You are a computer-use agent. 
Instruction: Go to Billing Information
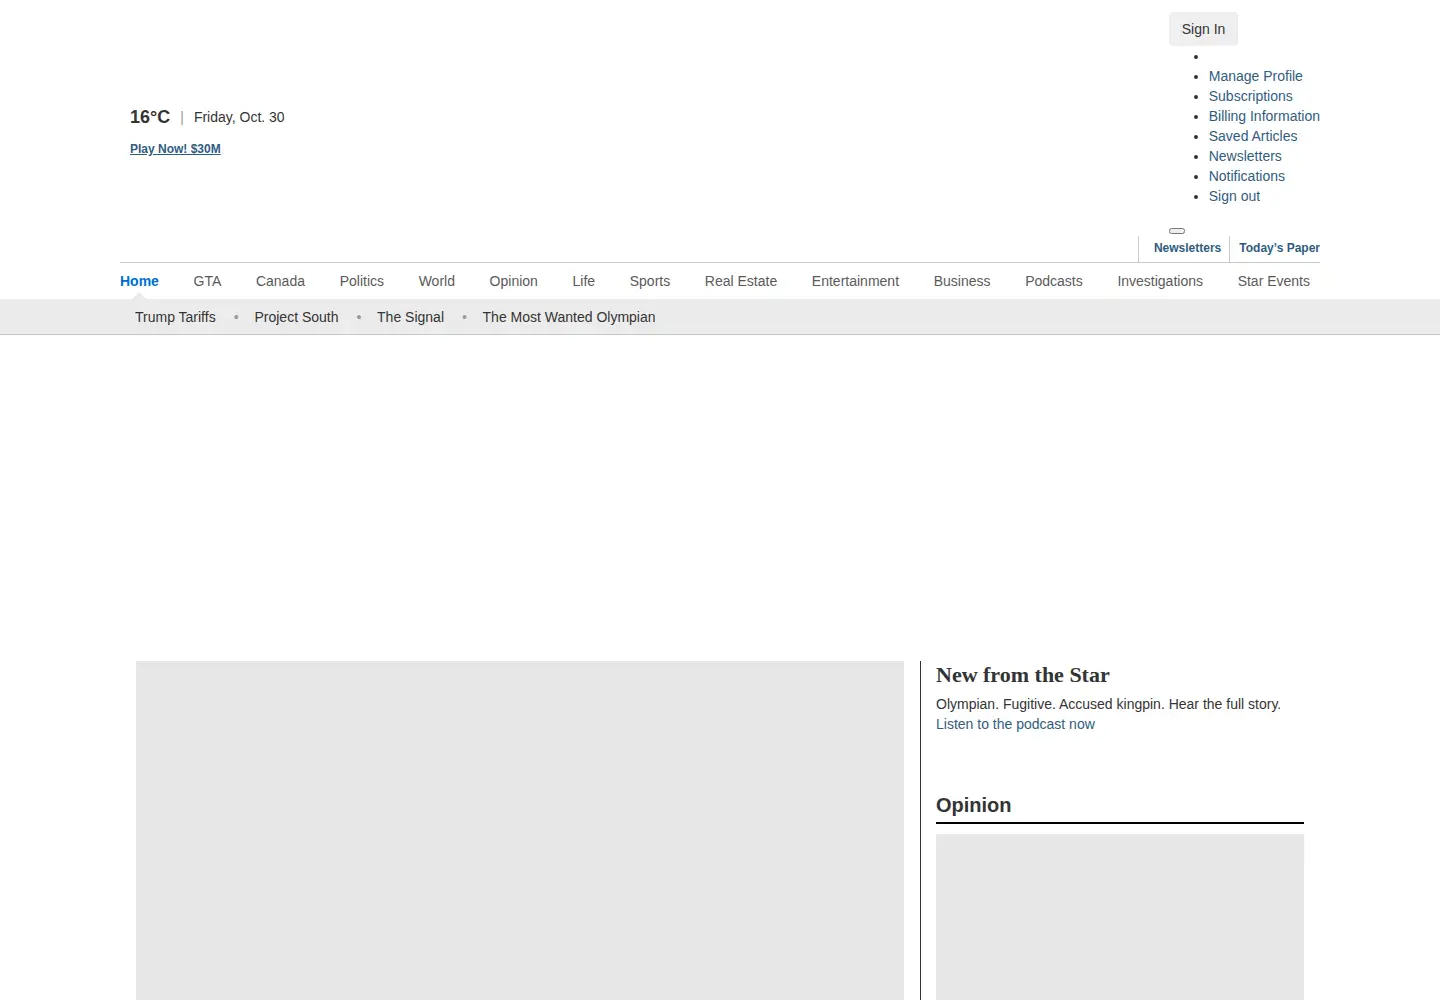coord(1264,116)
